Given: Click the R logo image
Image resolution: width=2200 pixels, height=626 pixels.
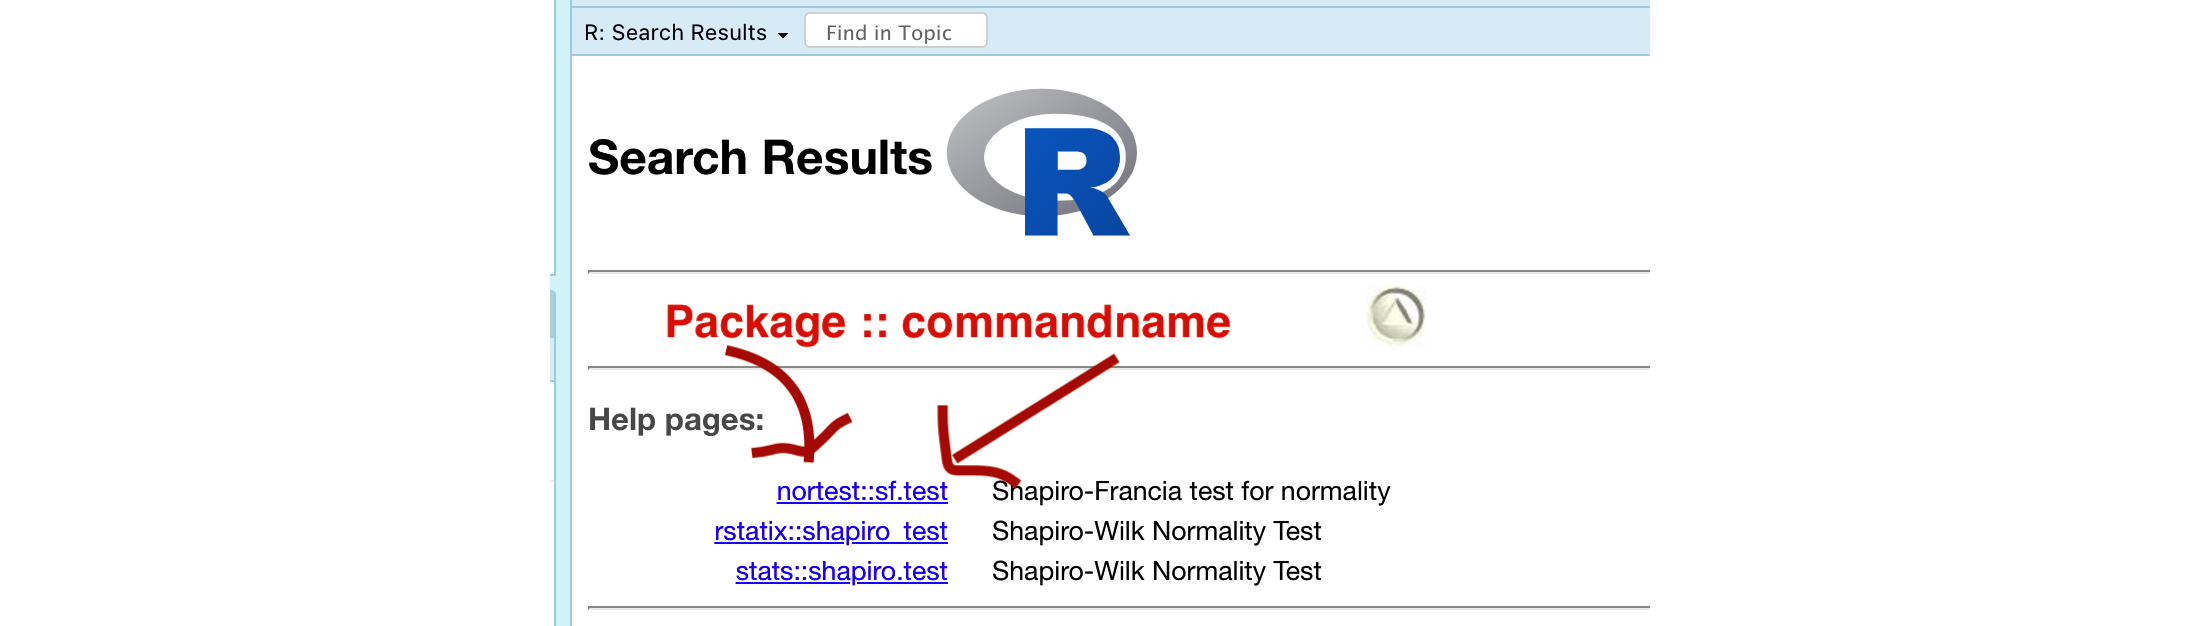Looking at the screenshot, I should [1042, 162].
